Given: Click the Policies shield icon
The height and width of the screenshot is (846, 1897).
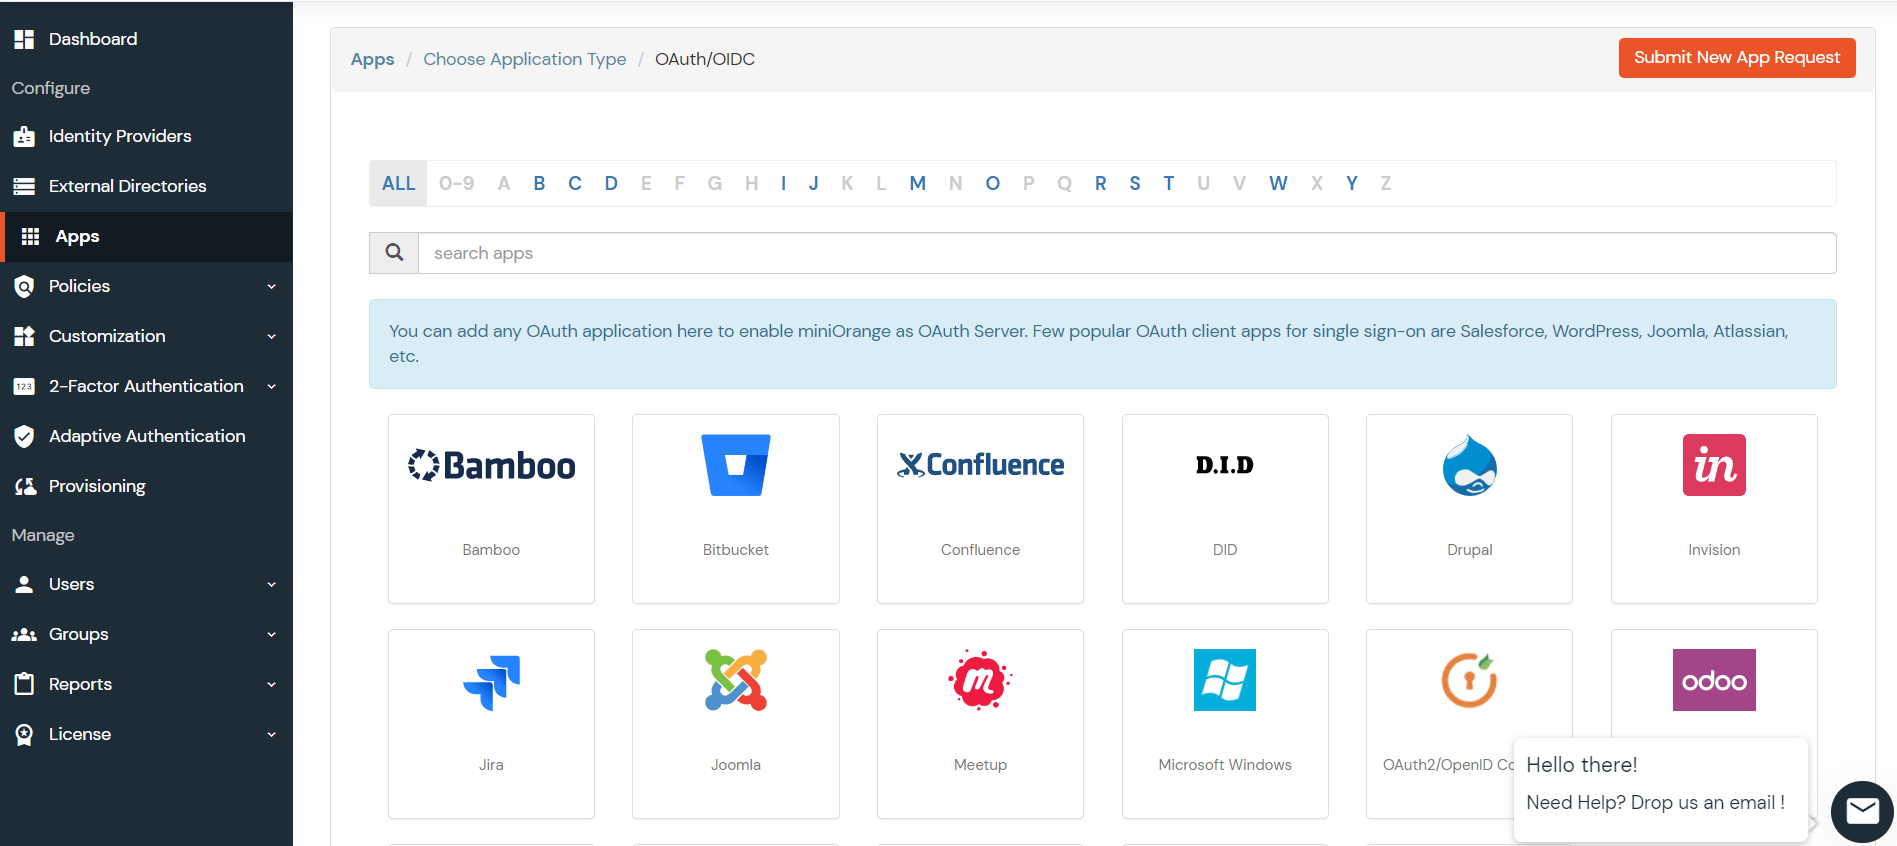Looking at the screenshot, I should 24,286.
